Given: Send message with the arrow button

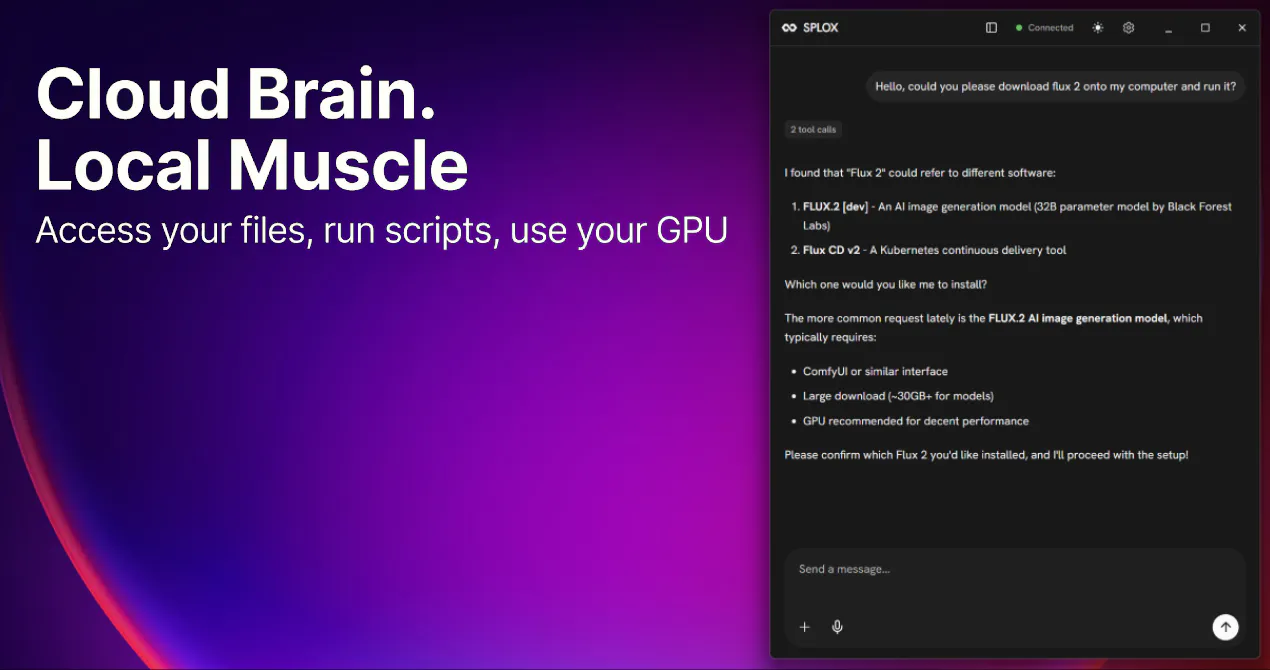Looking at the screenshot, I should [x=1225, y=627].
